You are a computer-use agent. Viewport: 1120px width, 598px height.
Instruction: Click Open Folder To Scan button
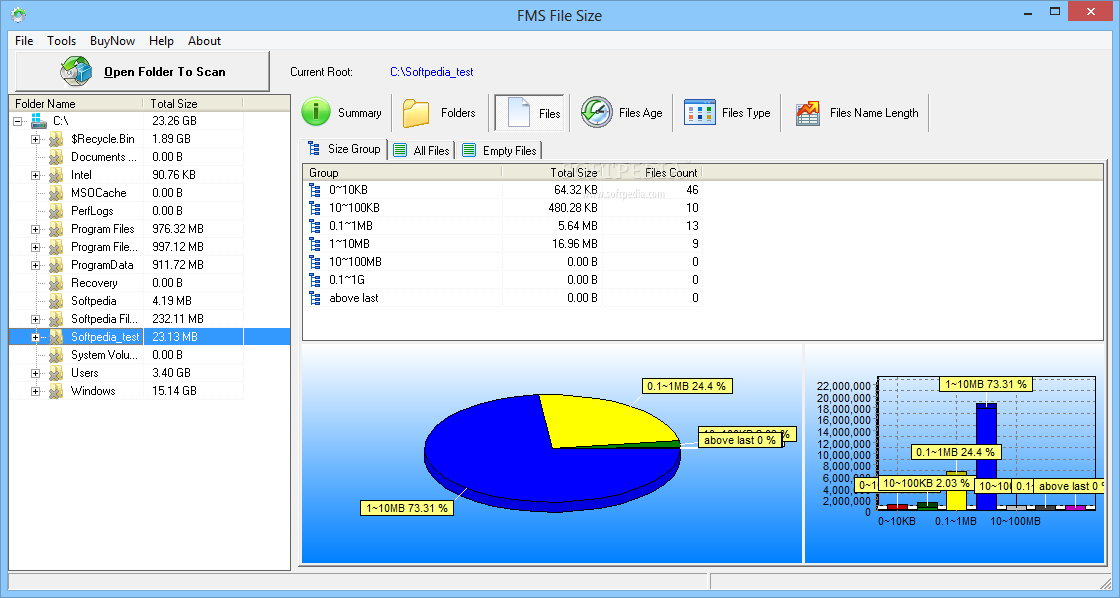pyautogui.click(x=142, y=71)
